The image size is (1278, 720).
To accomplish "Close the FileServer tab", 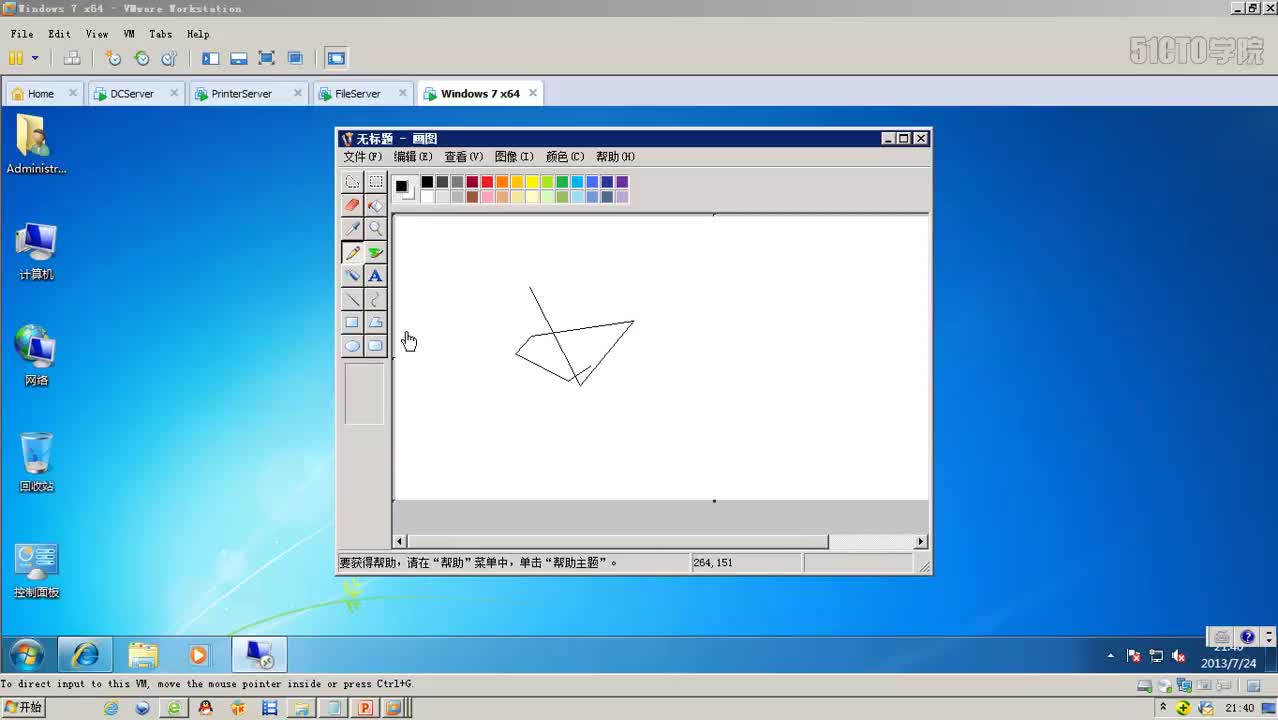I will pyautogui.click(x=403, y=93).
